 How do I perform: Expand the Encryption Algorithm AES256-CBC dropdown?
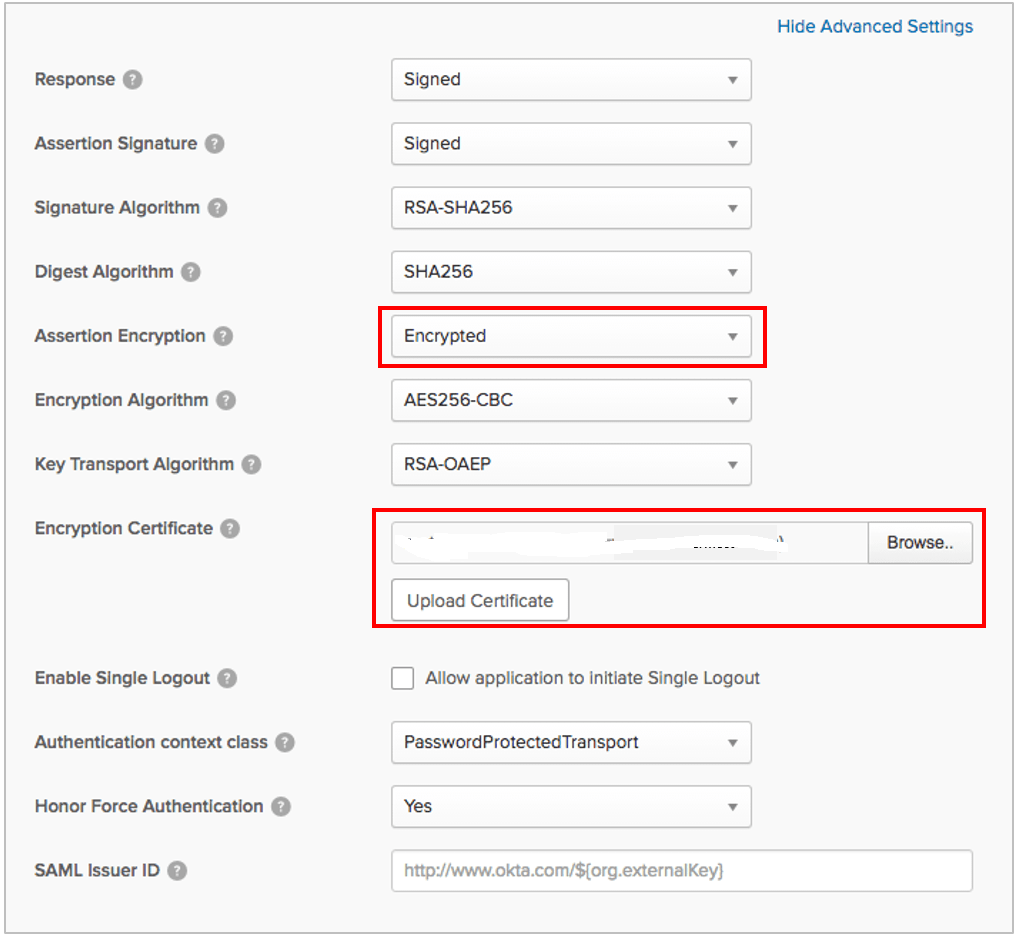pos(570,400)
